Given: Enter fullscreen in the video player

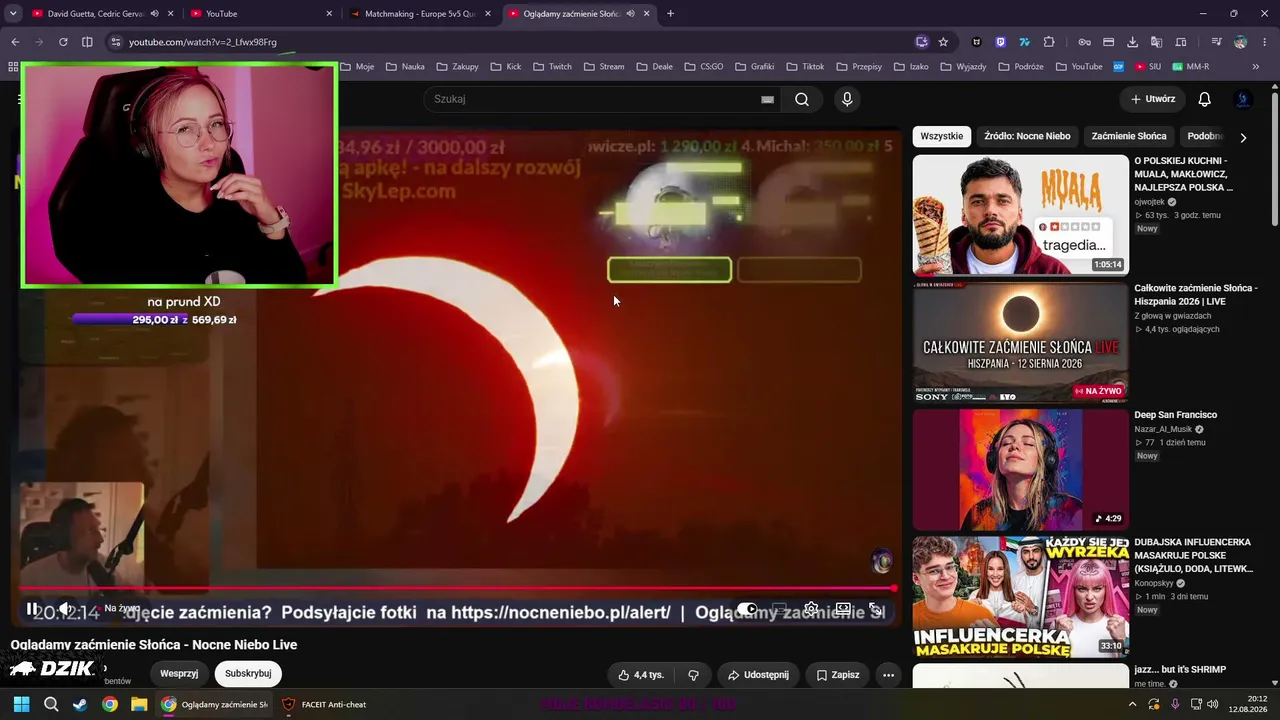Looking at the screenshot, I should click(875, 609).
